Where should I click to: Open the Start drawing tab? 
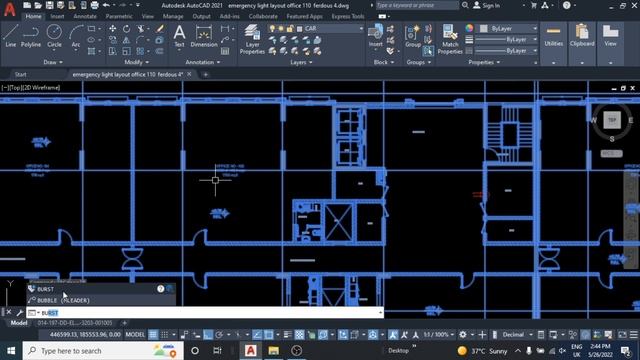click(20, 74)
